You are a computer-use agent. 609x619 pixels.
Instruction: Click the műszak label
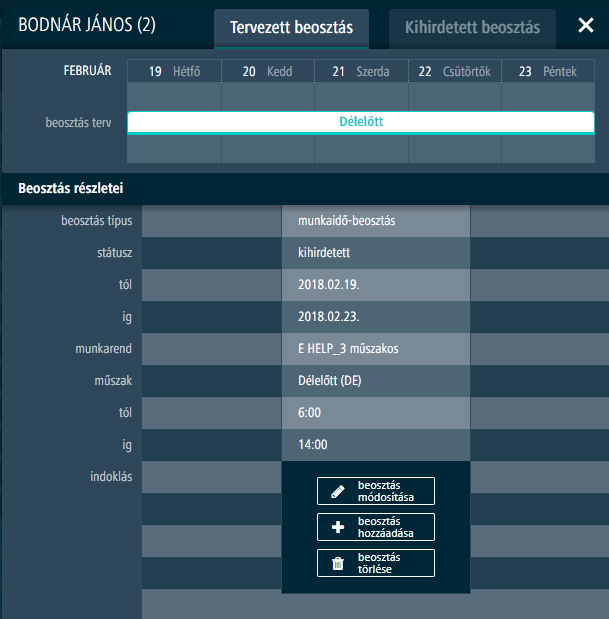tap(113, 381)
